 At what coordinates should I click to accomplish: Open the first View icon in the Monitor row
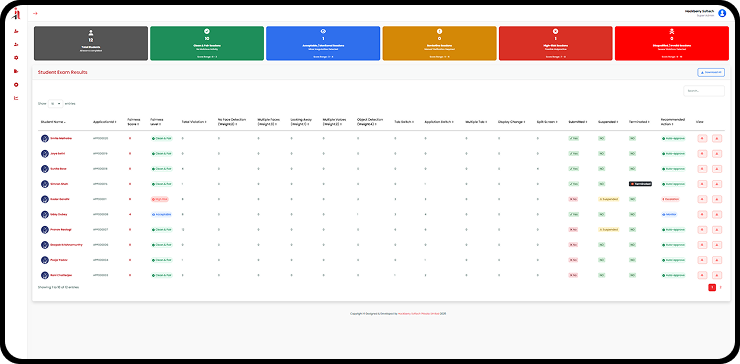coord(702,214)
